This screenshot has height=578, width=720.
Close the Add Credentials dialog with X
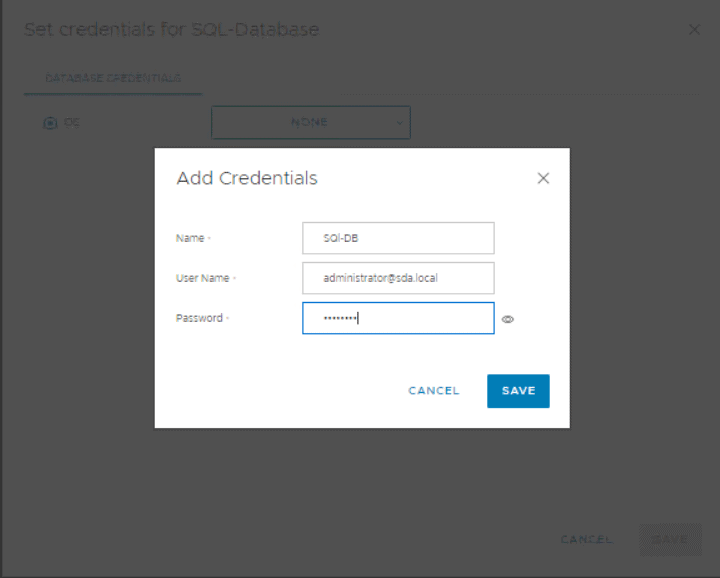point(543,178)
